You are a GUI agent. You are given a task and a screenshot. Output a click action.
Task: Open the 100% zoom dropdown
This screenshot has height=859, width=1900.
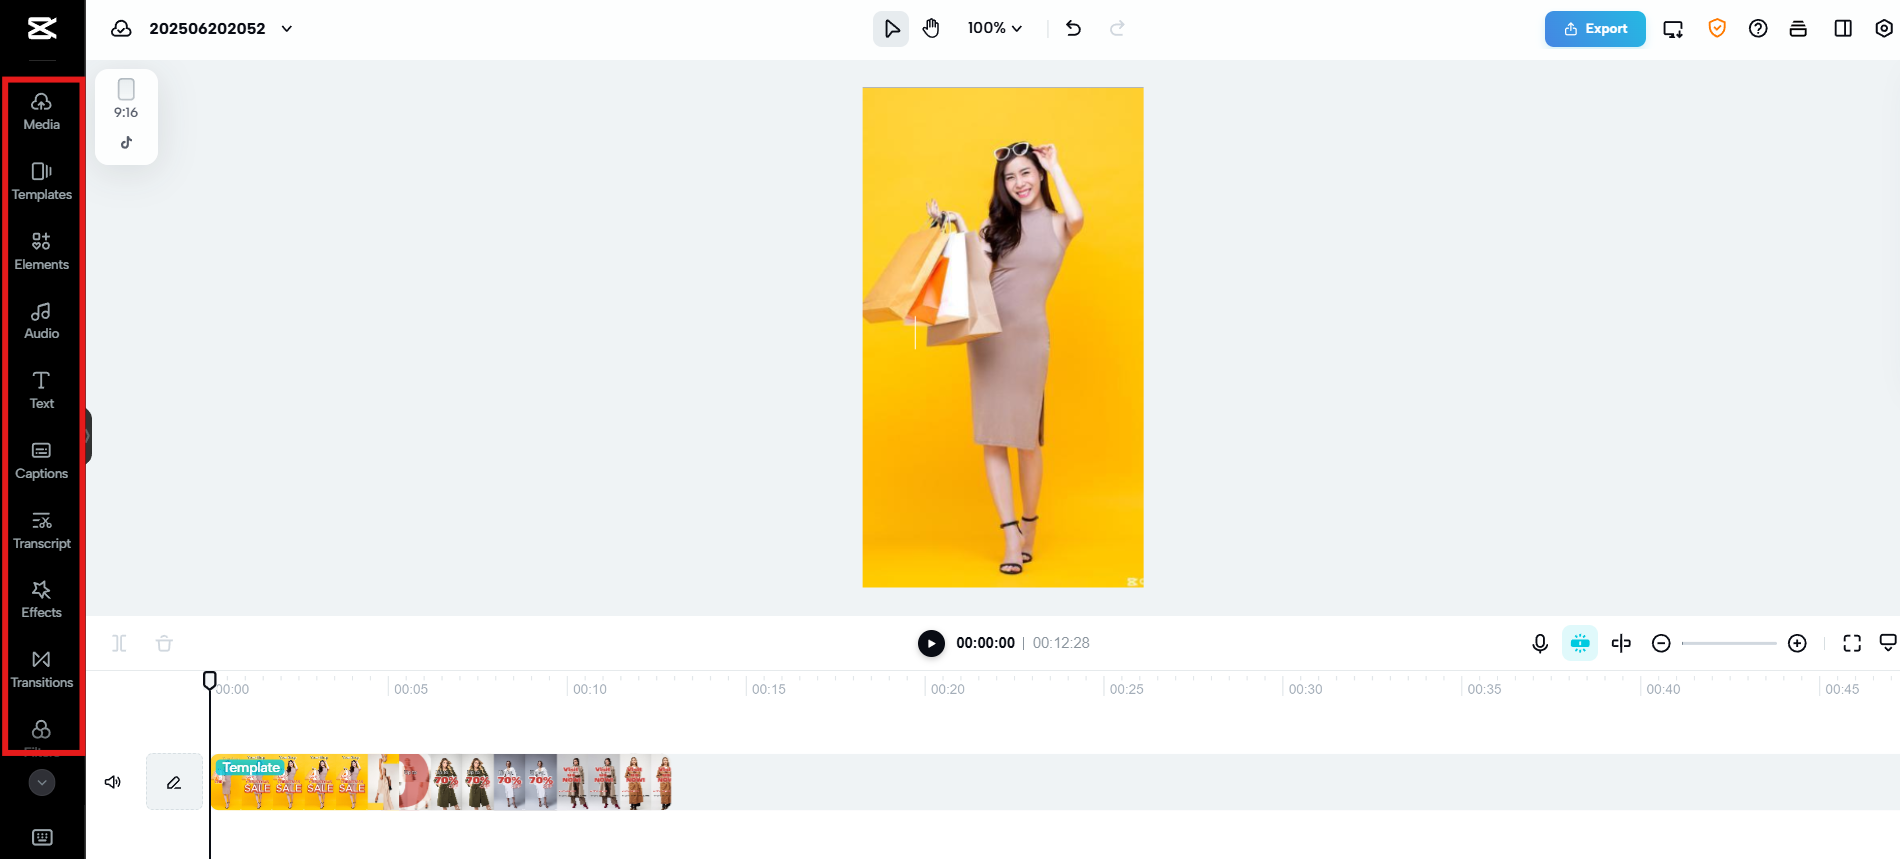(995, 28)
